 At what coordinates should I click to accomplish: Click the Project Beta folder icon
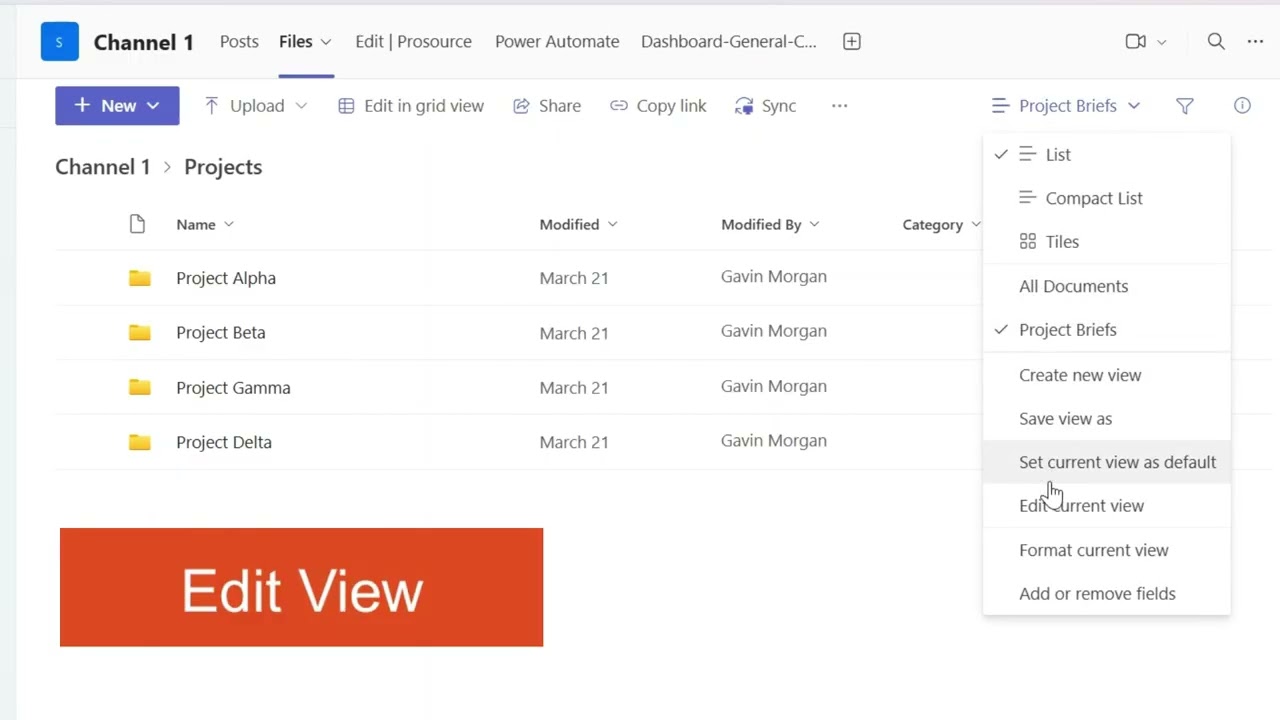140,332
